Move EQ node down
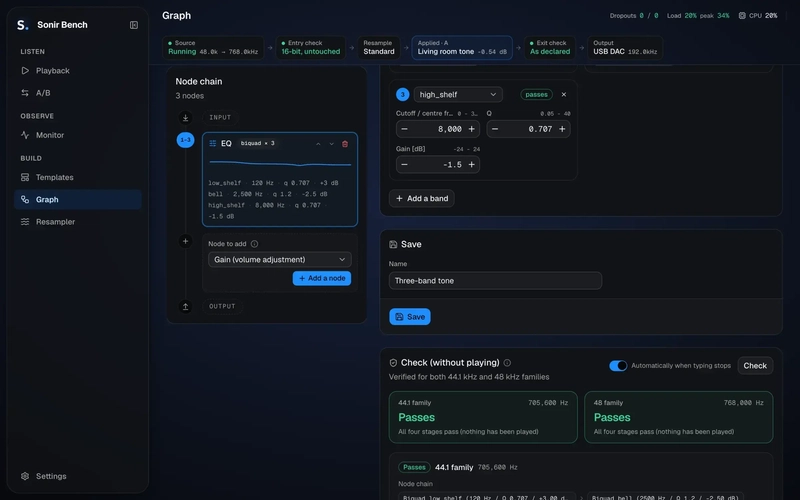800x500 pixels. click(x=332, y=144)
